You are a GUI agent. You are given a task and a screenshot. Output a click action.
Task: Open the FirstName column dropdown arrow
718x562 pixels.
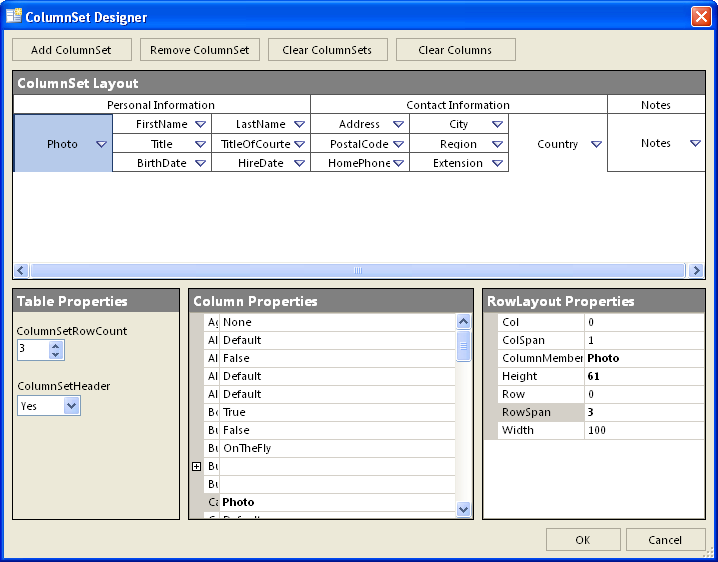[x=200, y=124]
